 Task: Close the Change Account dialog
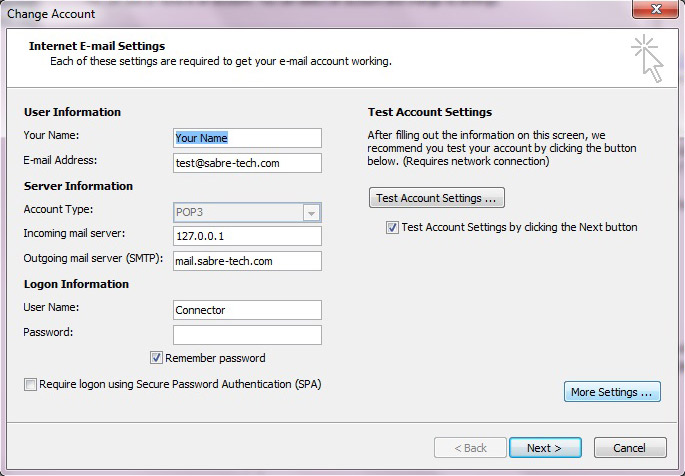click(655, 9)
